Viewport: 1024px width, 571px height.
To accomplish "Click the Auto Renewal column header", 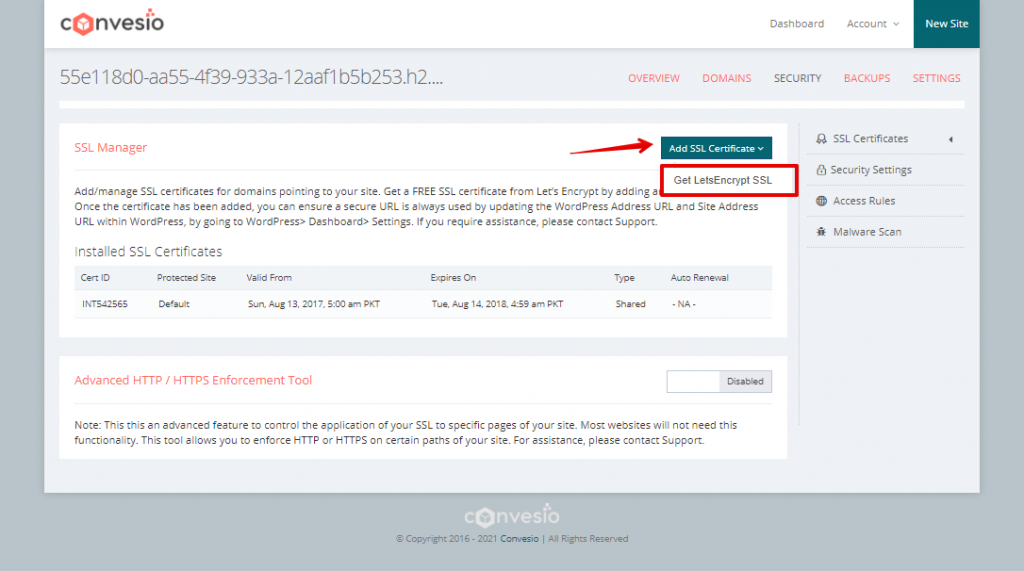I will tap(699, 278).
